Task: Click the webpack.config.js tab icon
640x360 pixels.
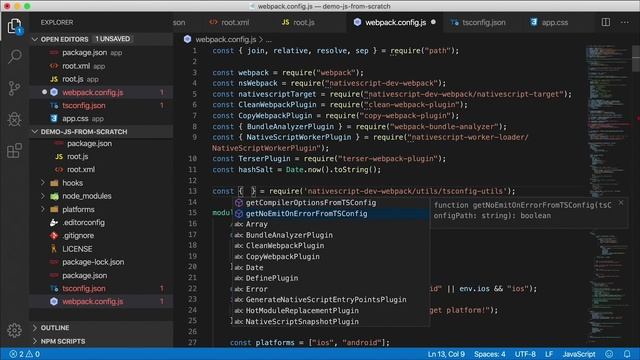Action: [x=358, y=22]
